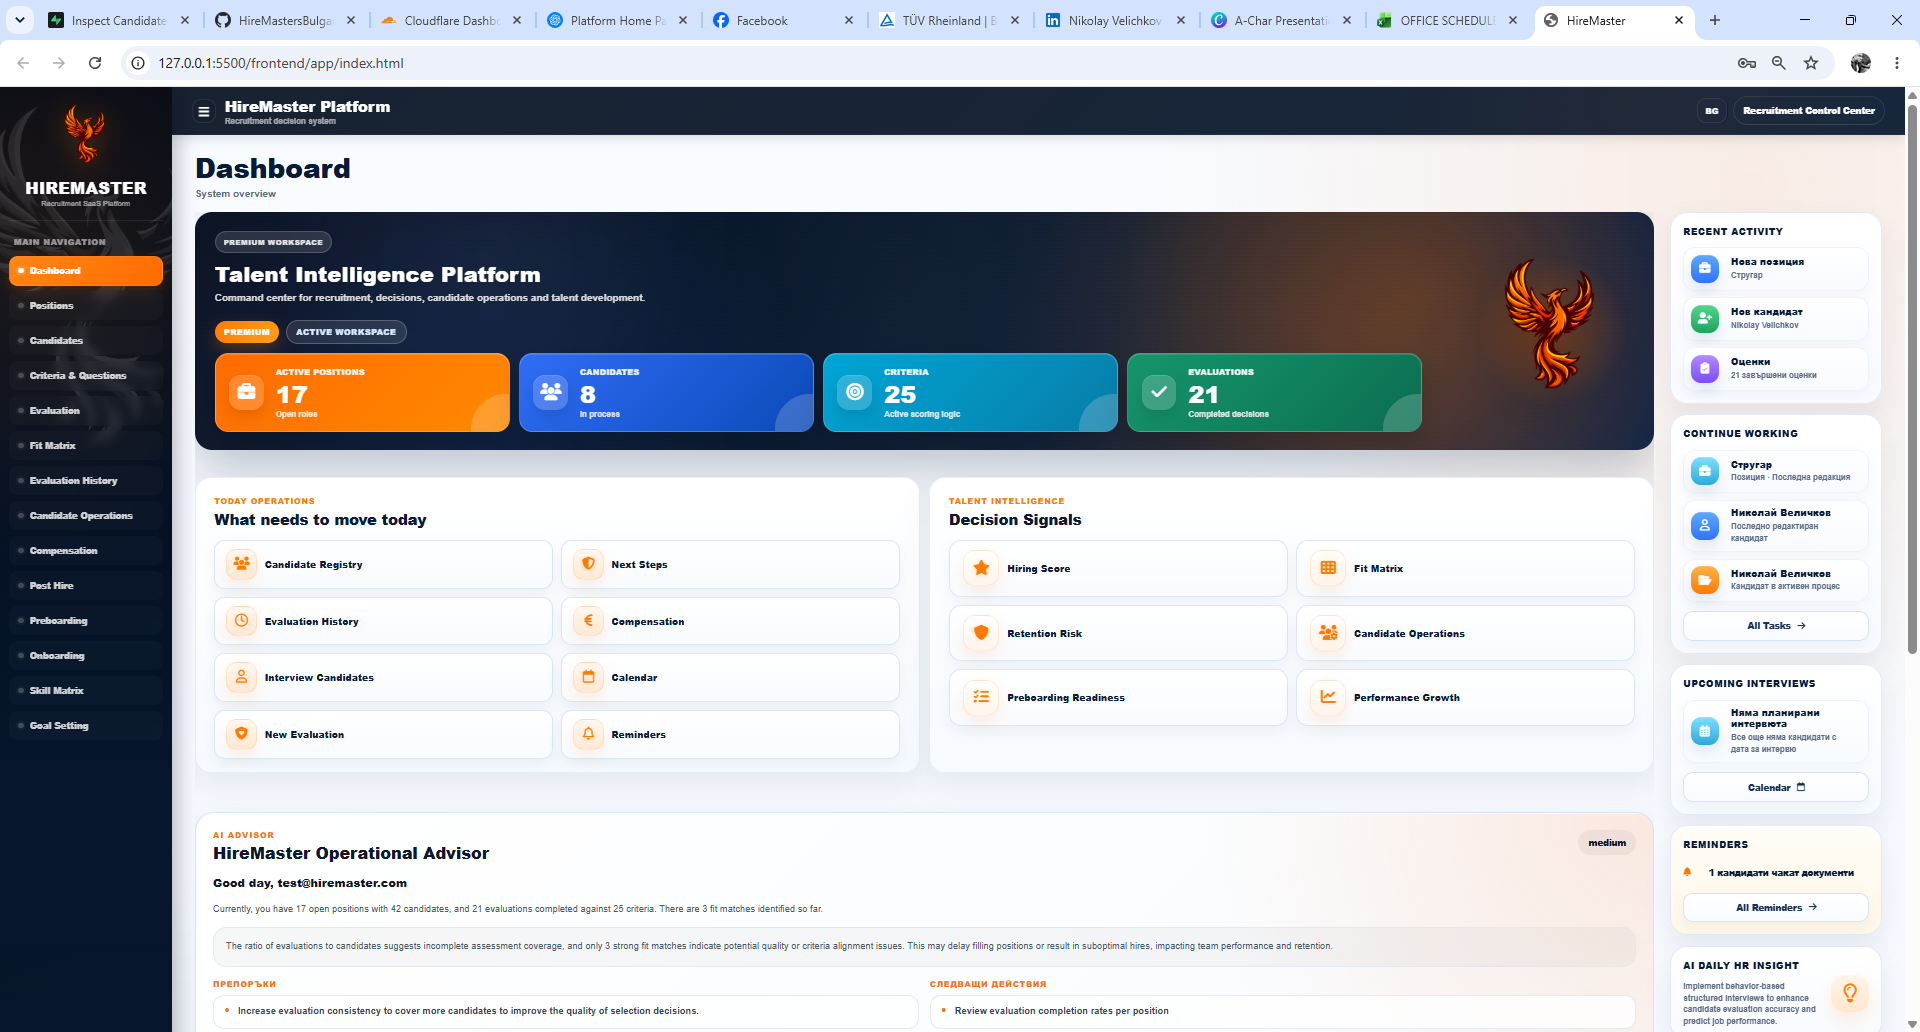
Task: Click the Preboarding Readiness checklist icon
Action: (x=982, y=697)
